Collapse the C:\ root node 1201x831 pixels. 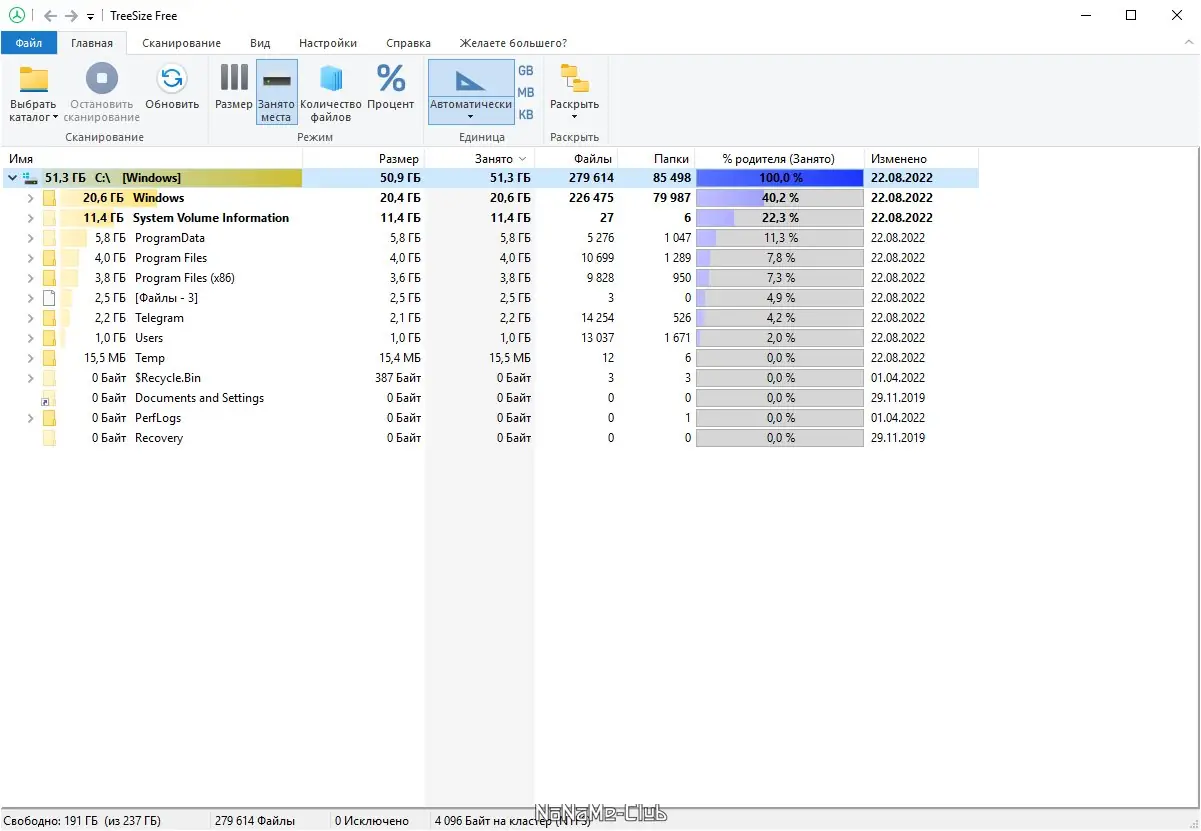(x=12, y=178)
